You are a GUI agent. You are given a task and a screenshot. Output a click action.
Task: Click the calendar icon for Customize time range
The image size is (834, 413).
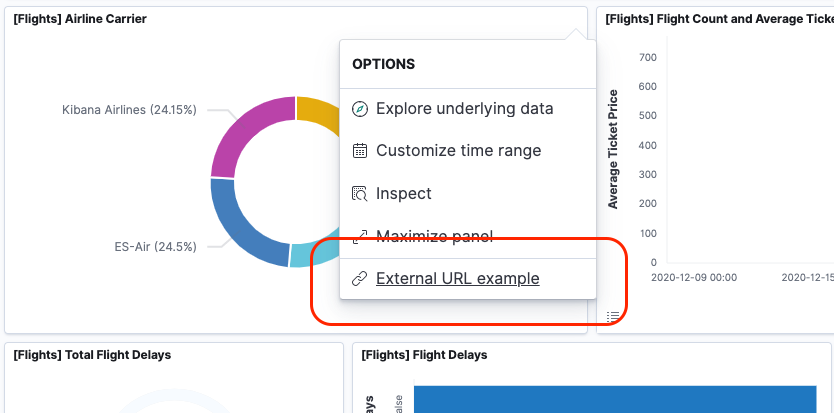[x=360, y=151]
